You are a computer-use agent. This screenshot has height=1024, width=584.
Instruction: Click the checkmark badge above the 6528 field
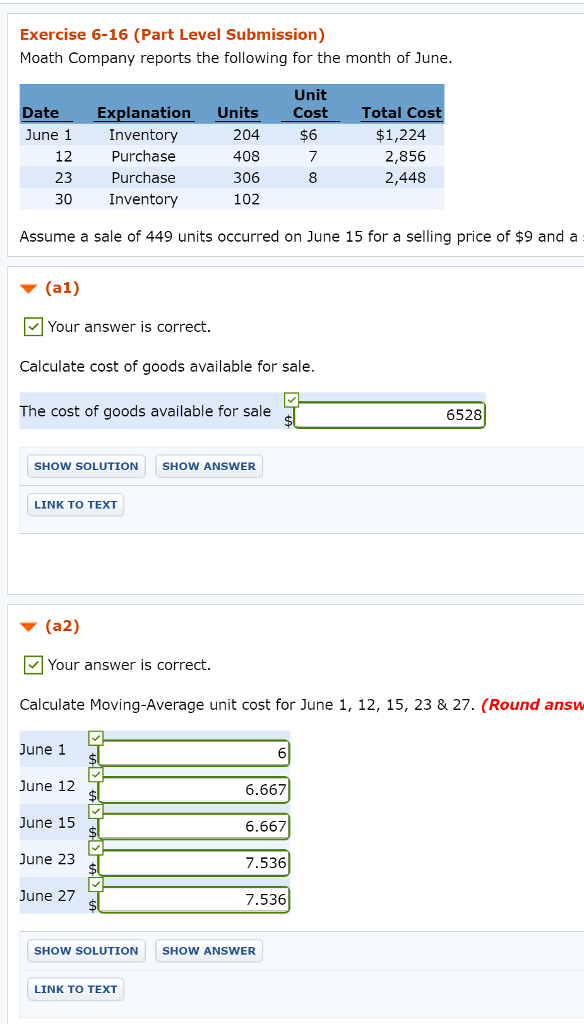[x=291, y=398]
